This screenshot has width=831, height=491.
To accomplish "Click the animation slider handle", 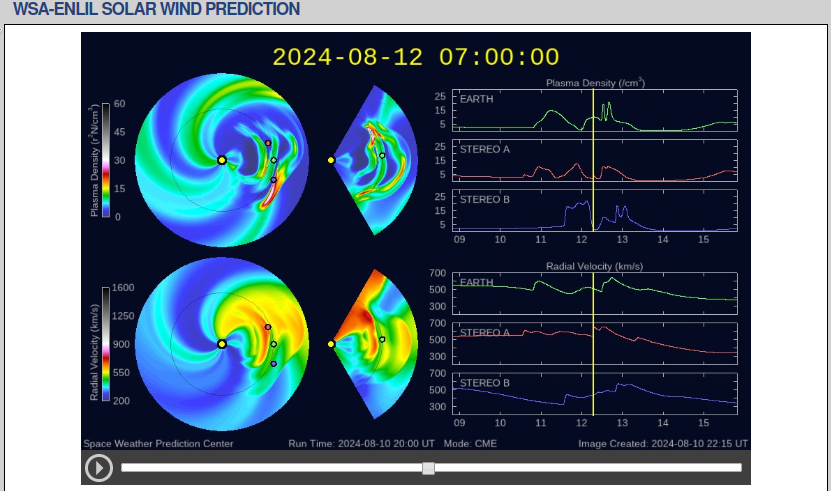I will [428, 468].
